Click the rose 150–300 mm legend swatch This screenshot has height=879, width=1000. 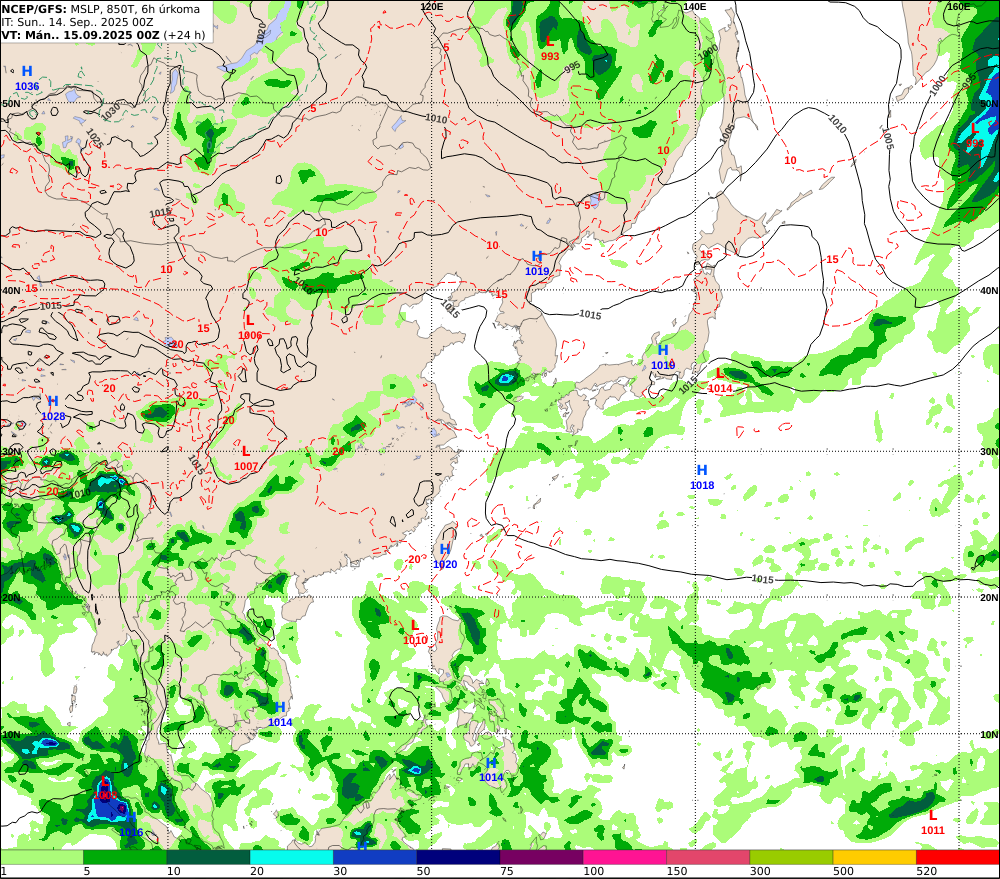coord(708,857)
